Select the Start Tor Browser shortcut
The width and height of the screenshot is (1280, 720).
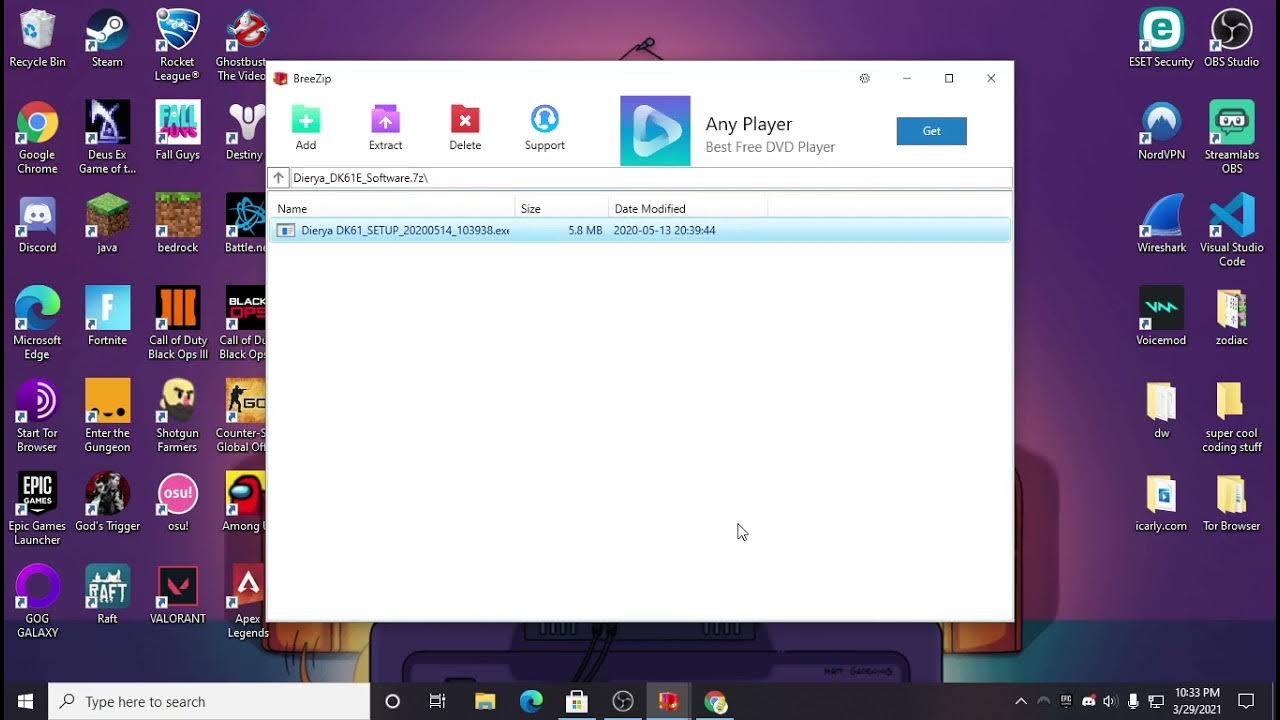point(37,416)
